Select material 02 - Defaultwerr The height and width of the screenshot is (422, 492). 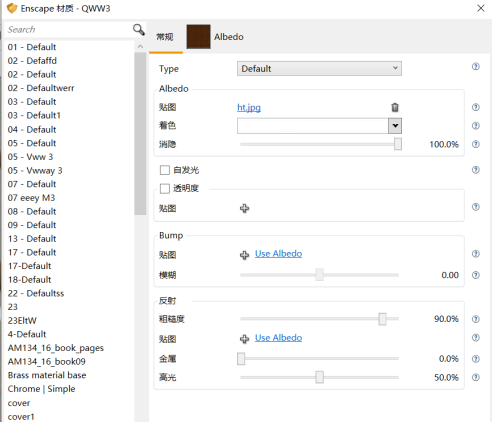point(41,88)
